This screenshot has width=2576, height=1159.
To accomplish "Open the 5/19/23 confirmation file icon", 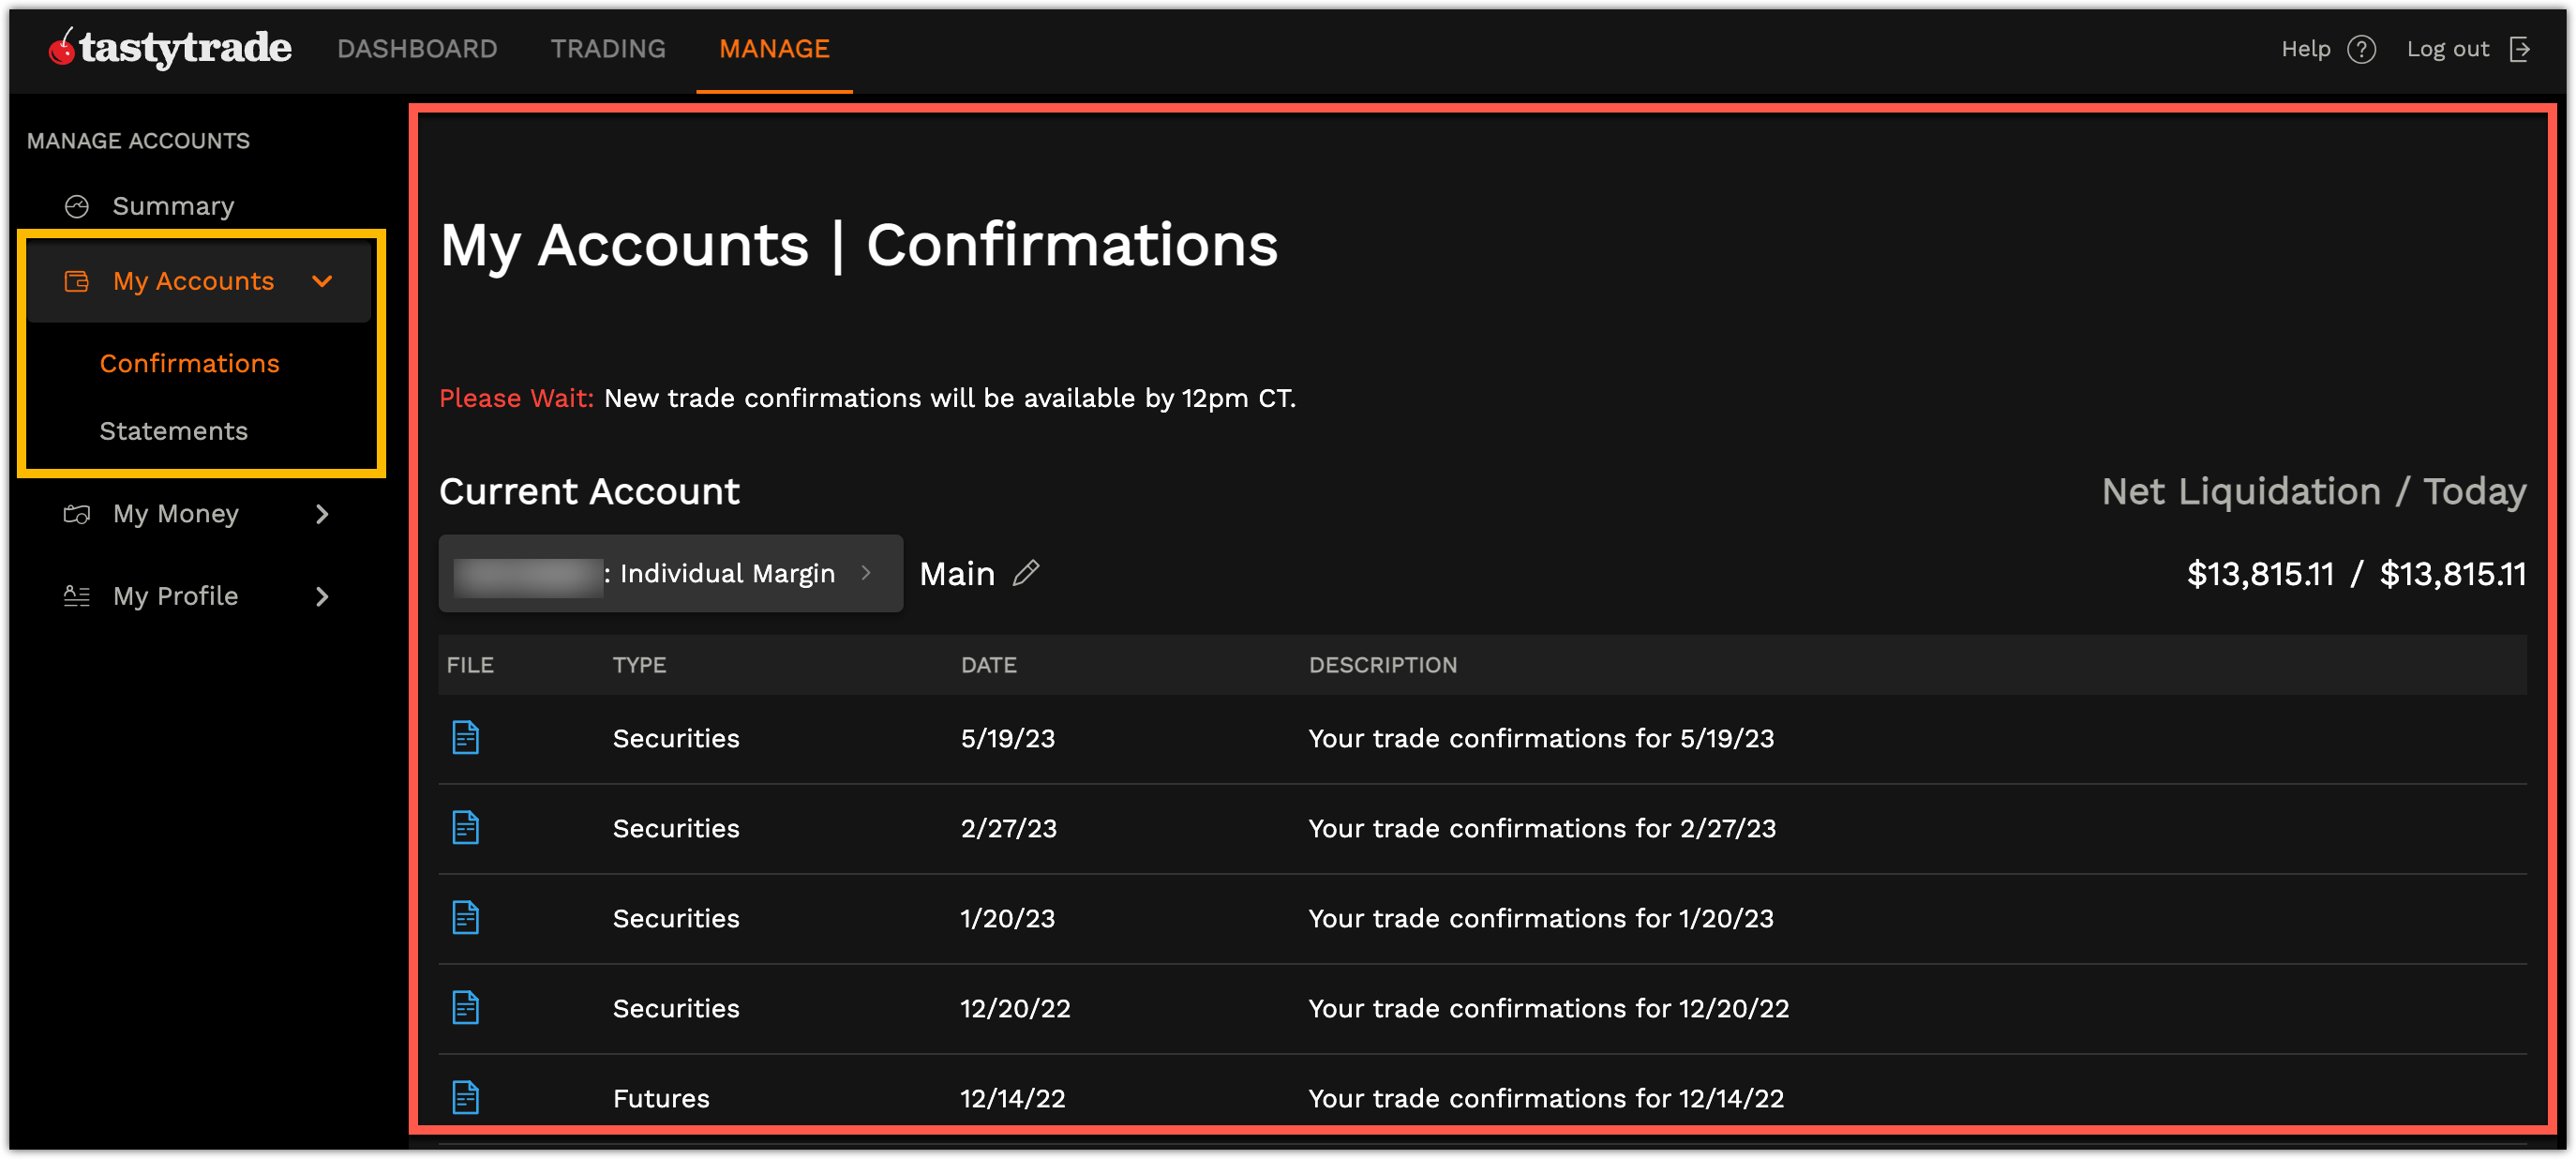I will coord(465,738).
